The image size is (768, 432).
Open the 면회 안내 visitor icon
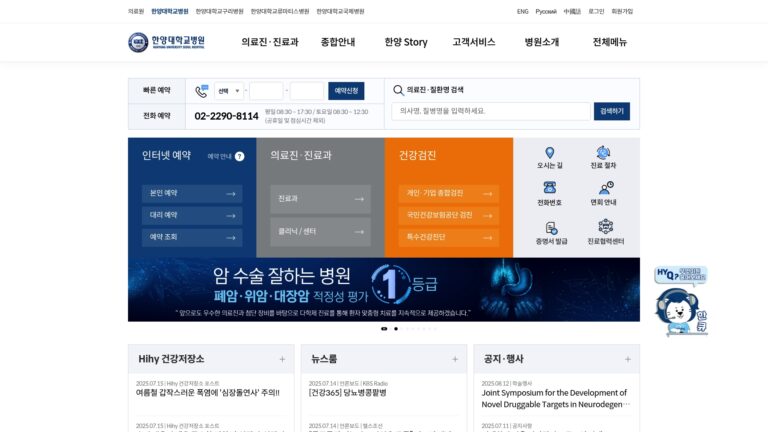pyautogui.click(x=606, y=188)
